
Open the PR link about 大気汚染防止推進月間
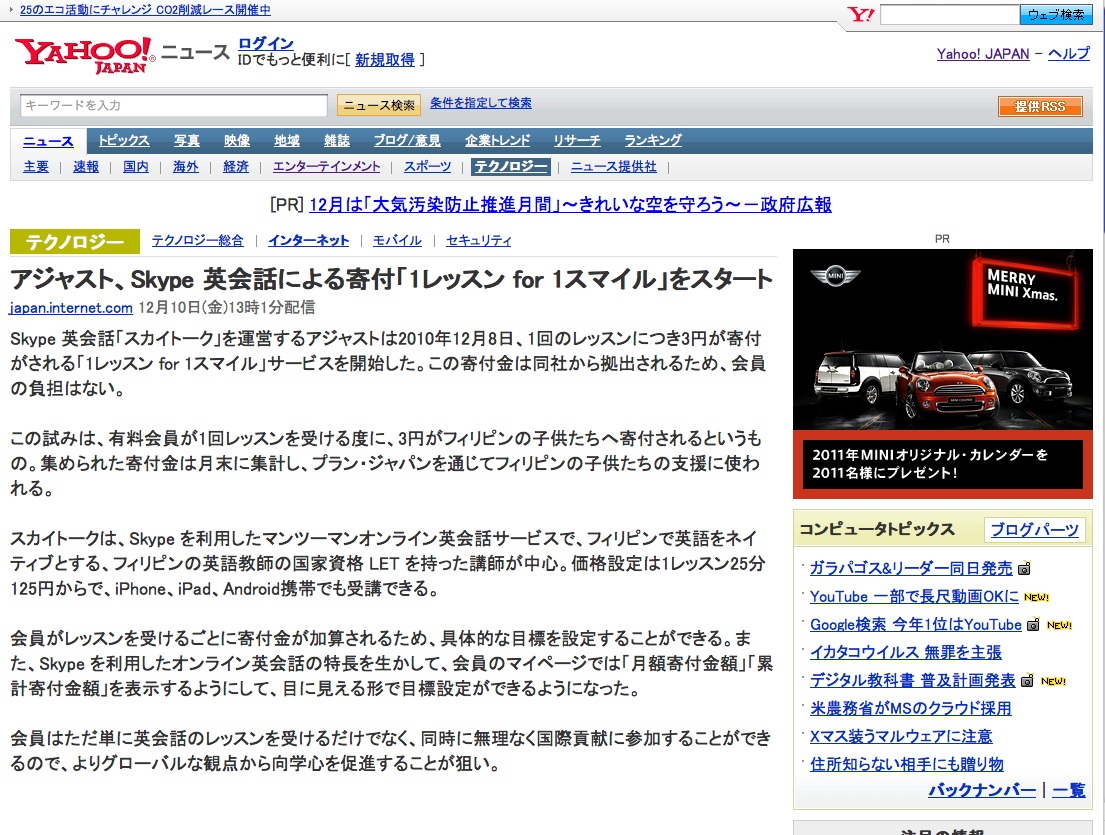coord(570,205)
